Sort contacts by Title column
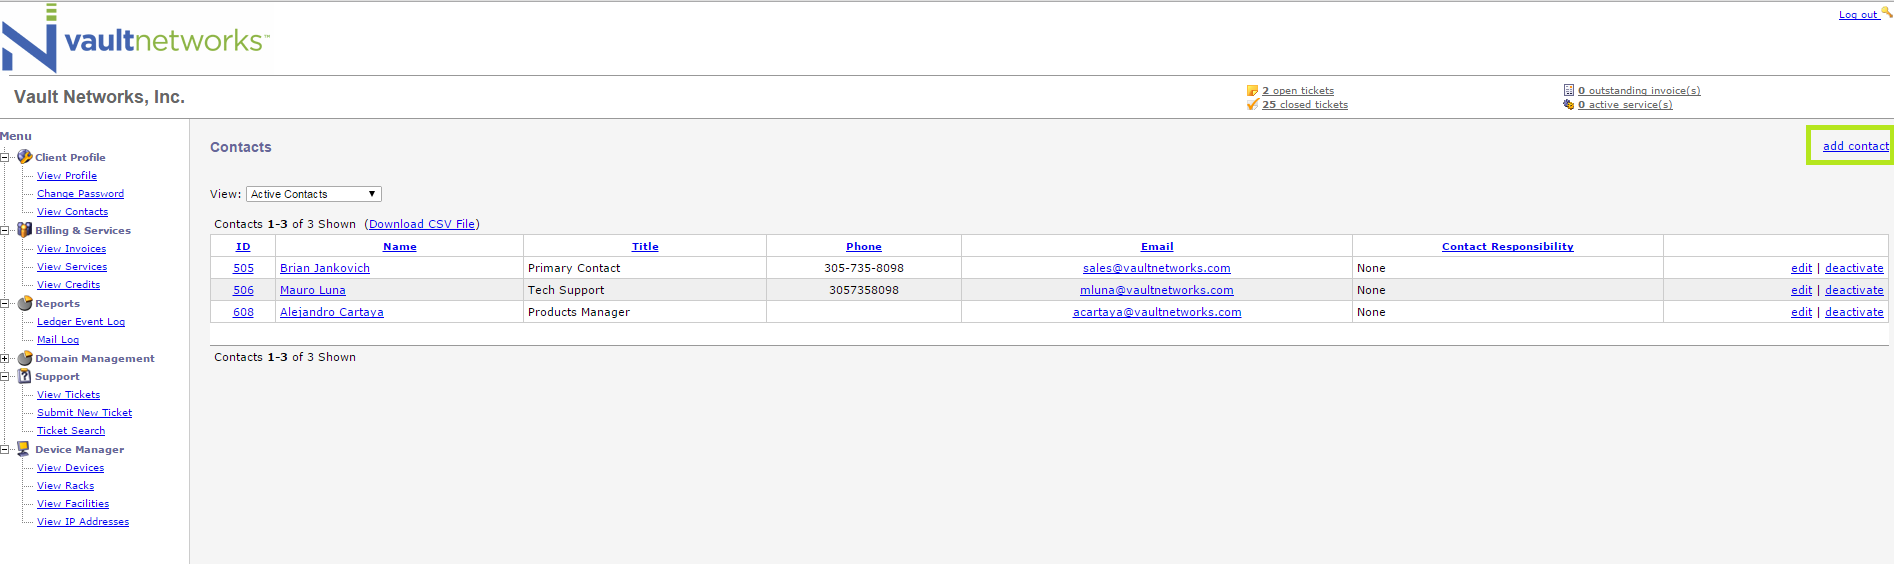The width and height of the screenshot is (1894, 564). pos(645,247)
